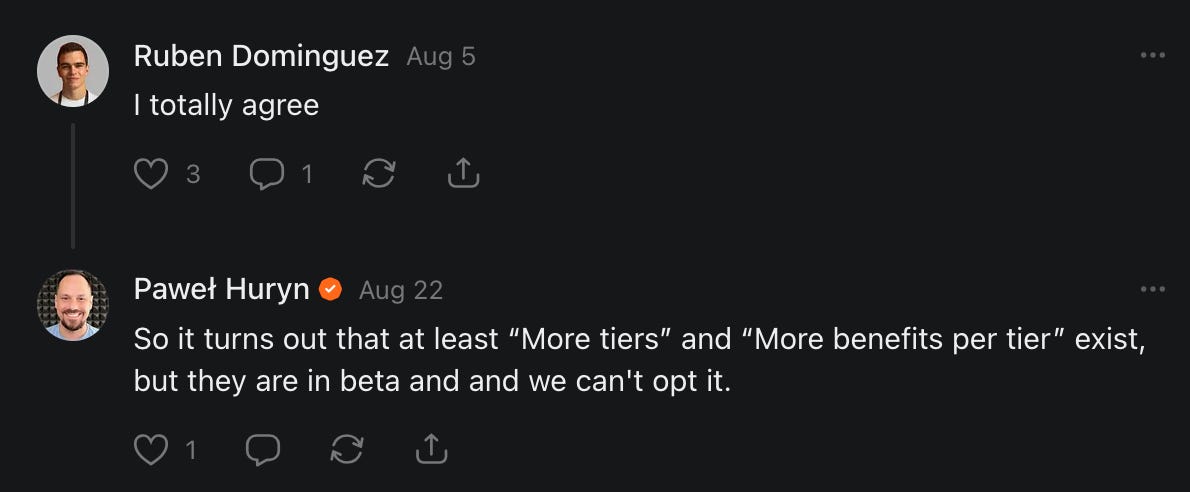Like Ruben Dominguez's comment
Image resolution: width=1190 pixels, height=492 pixels.
pos(151,174)
